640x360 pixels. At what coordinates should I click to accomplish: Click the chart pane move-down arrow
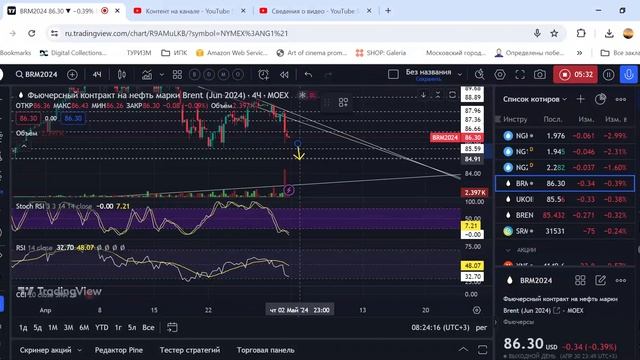point(424,95)
